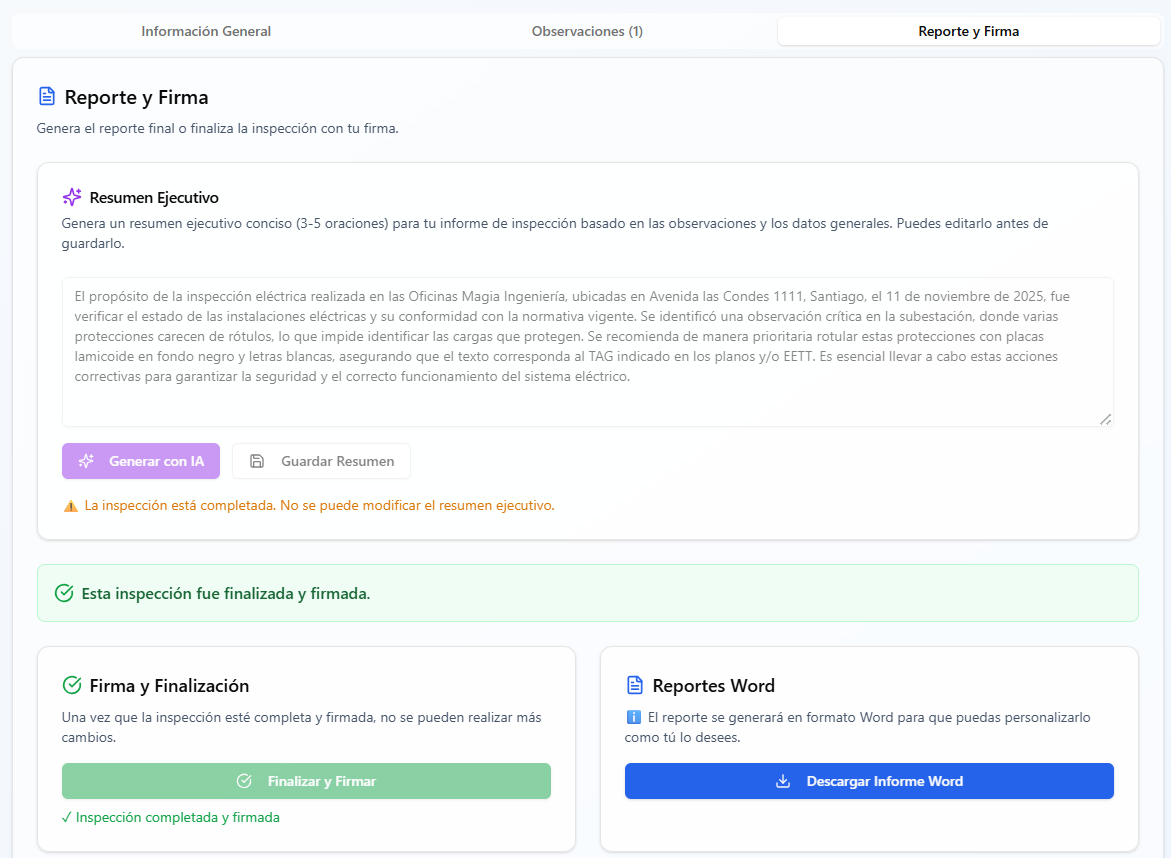1171x858 pixels.
Task: Click the resize handle of the summary text area
Action: (x=1105, y=419)
